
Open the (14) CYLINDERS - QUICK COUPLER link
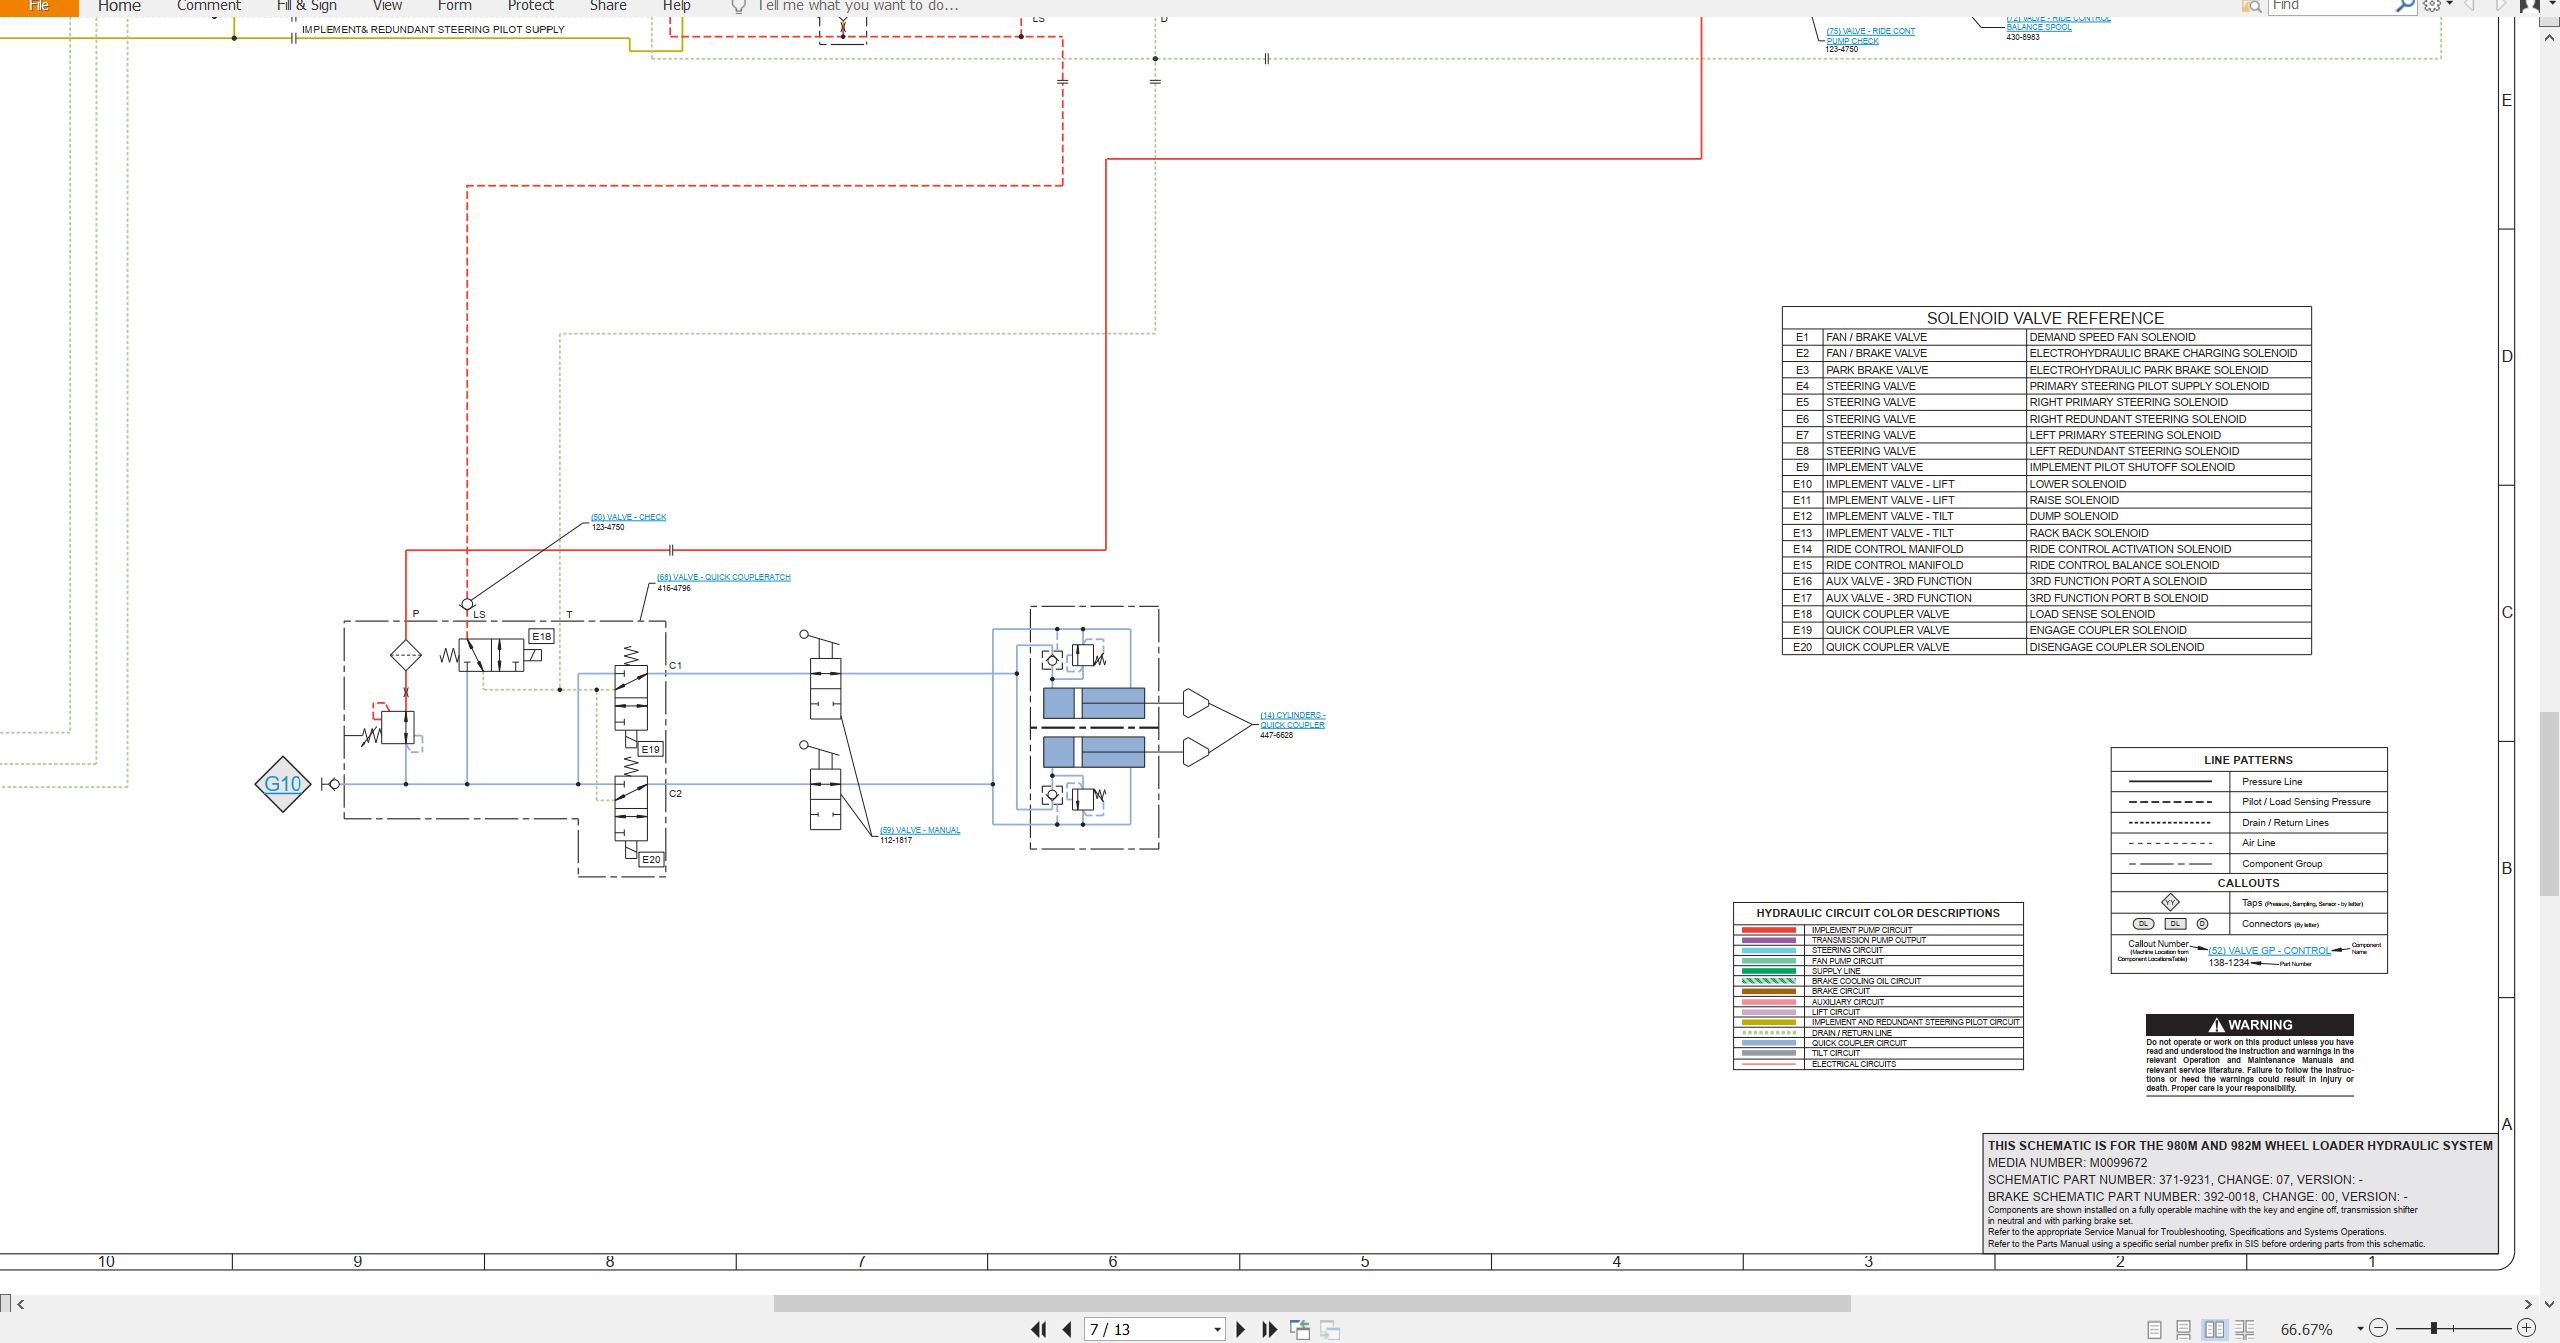tap(1292, 720)
